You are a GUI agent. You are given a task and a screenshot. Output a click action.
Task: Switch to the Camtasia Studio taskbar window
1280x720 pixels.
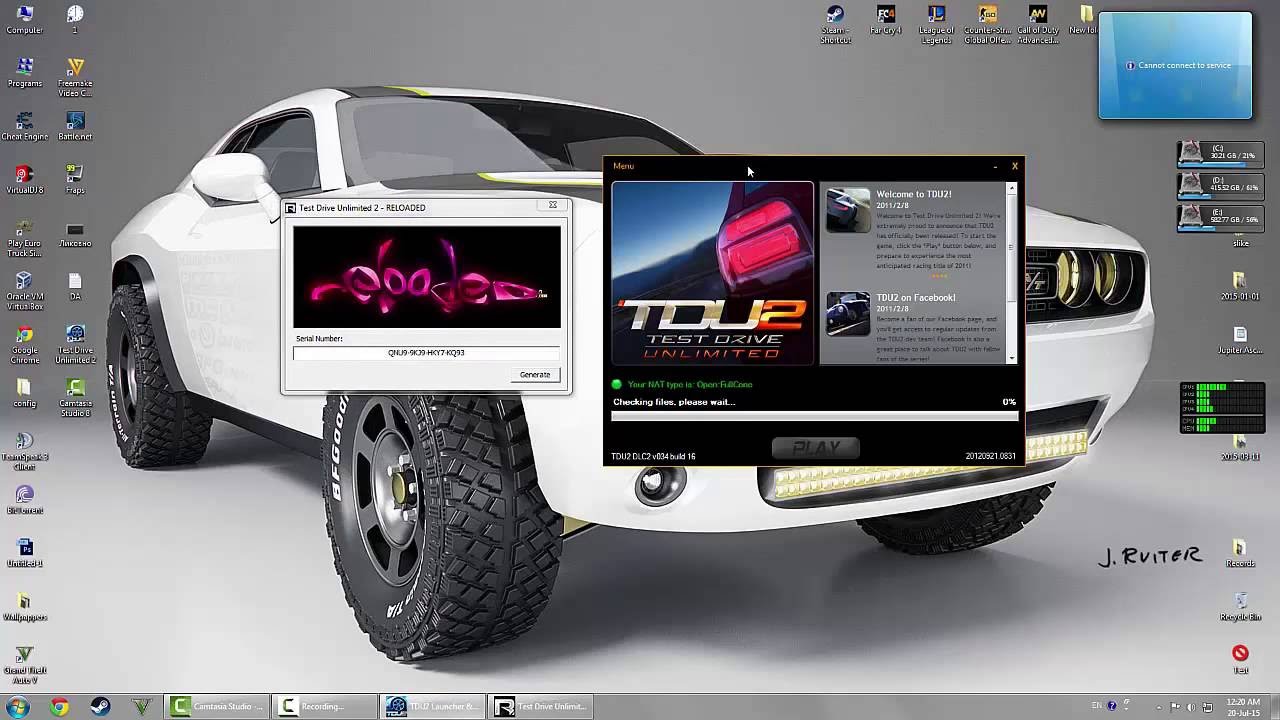(x=217, y=707)
